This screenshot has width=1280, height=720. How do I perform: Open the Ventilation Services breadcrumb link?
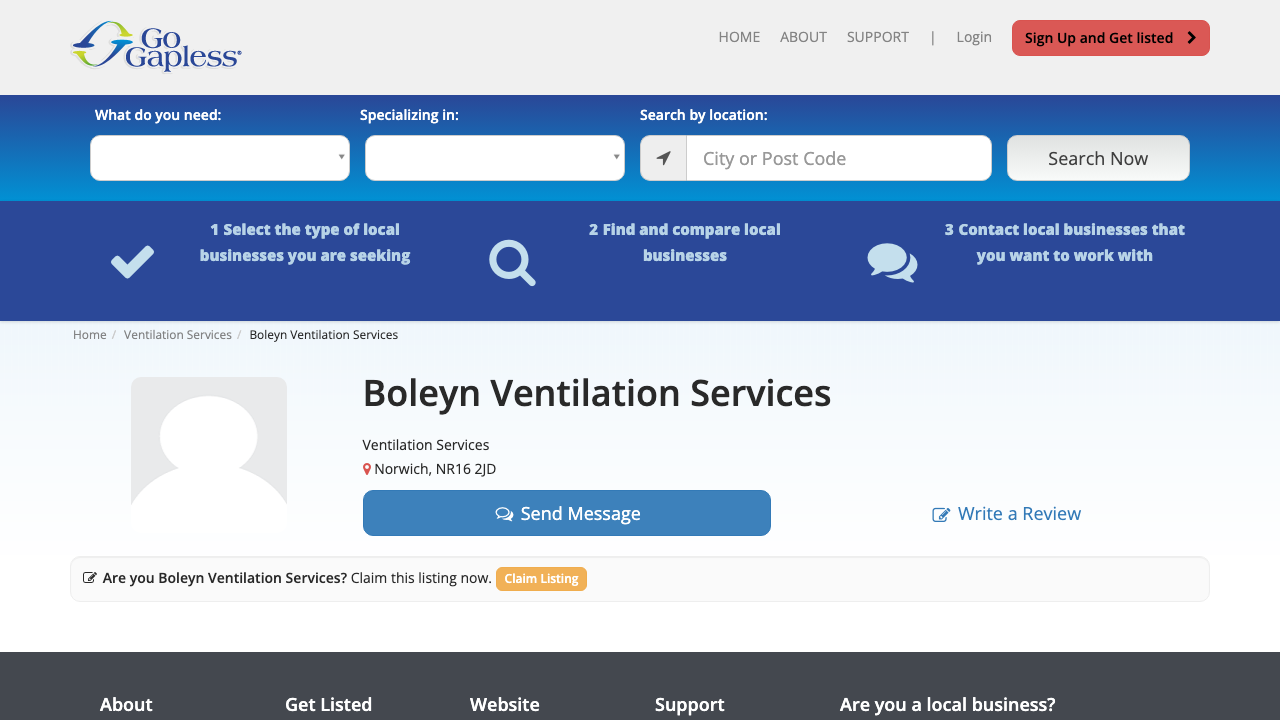177,334
